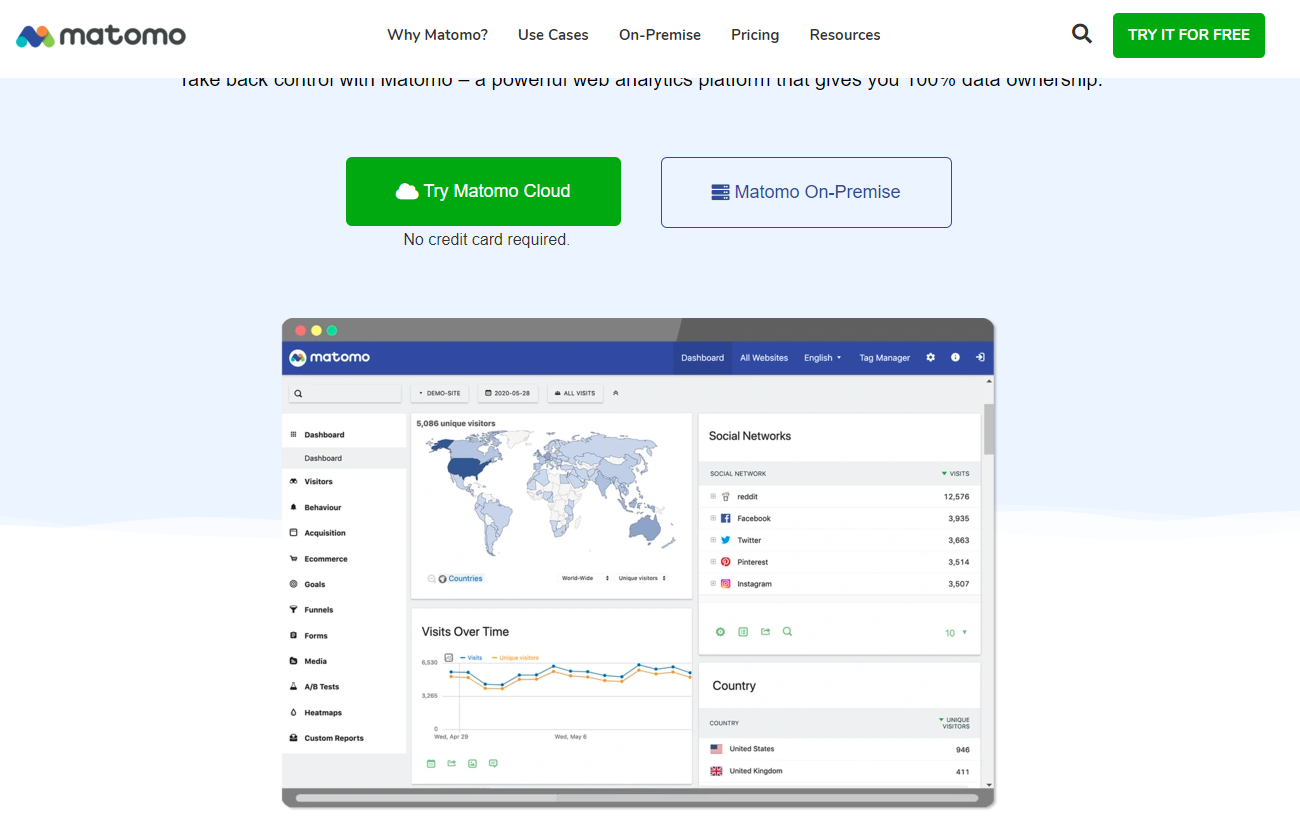Screen dimensions: 1300x840
Task: Click the reddit icon in Social Networks
Action: pyautogui.click(x=726, y=496)
